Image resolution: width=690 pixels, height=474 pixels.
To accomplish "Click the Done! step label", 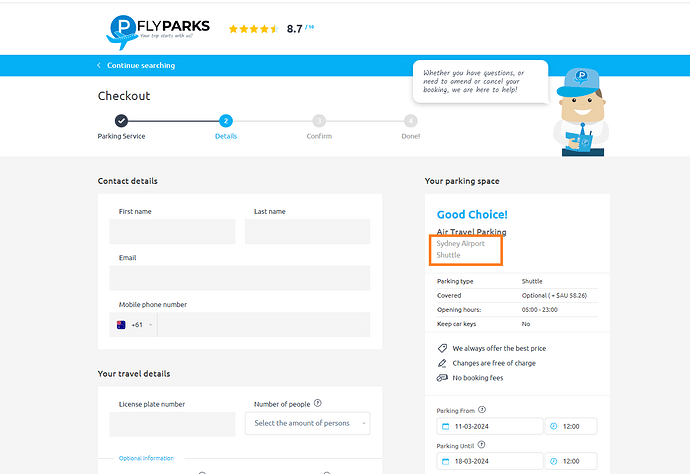I will pos(411,136).
